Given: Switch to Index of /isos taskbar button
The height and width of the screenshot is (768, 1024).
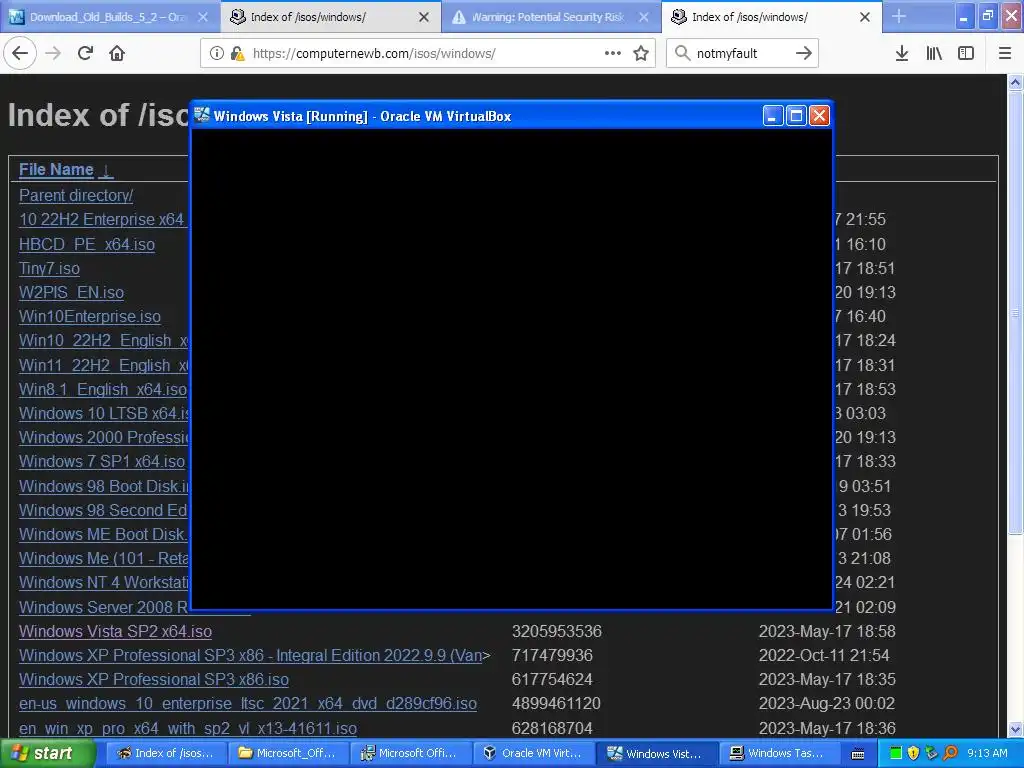Looking at the screenshot, I should click(166, 754).
